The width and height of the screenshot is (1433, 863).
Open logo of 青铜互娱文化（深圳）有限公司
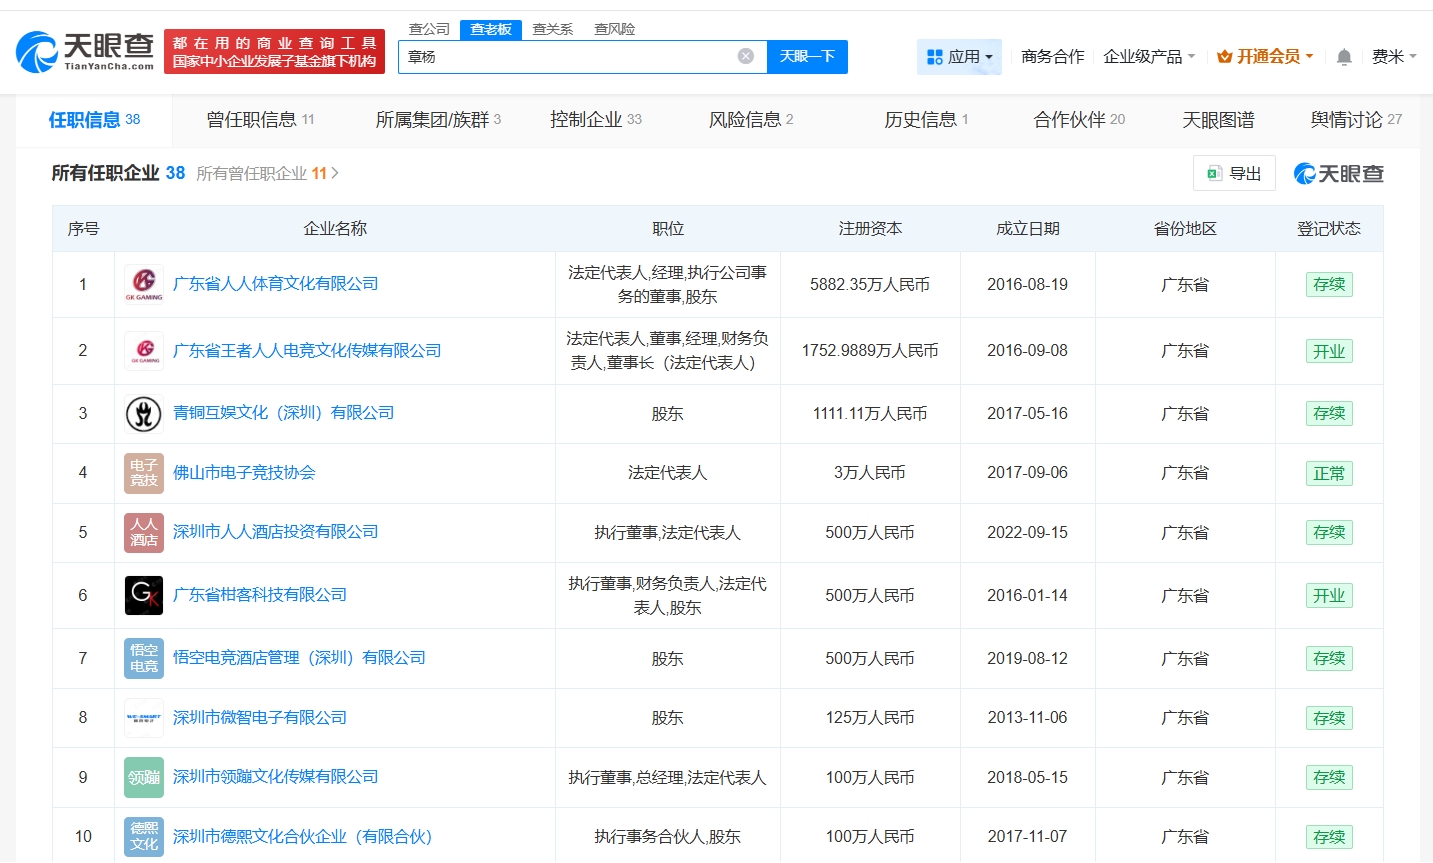tap(144, 413)
